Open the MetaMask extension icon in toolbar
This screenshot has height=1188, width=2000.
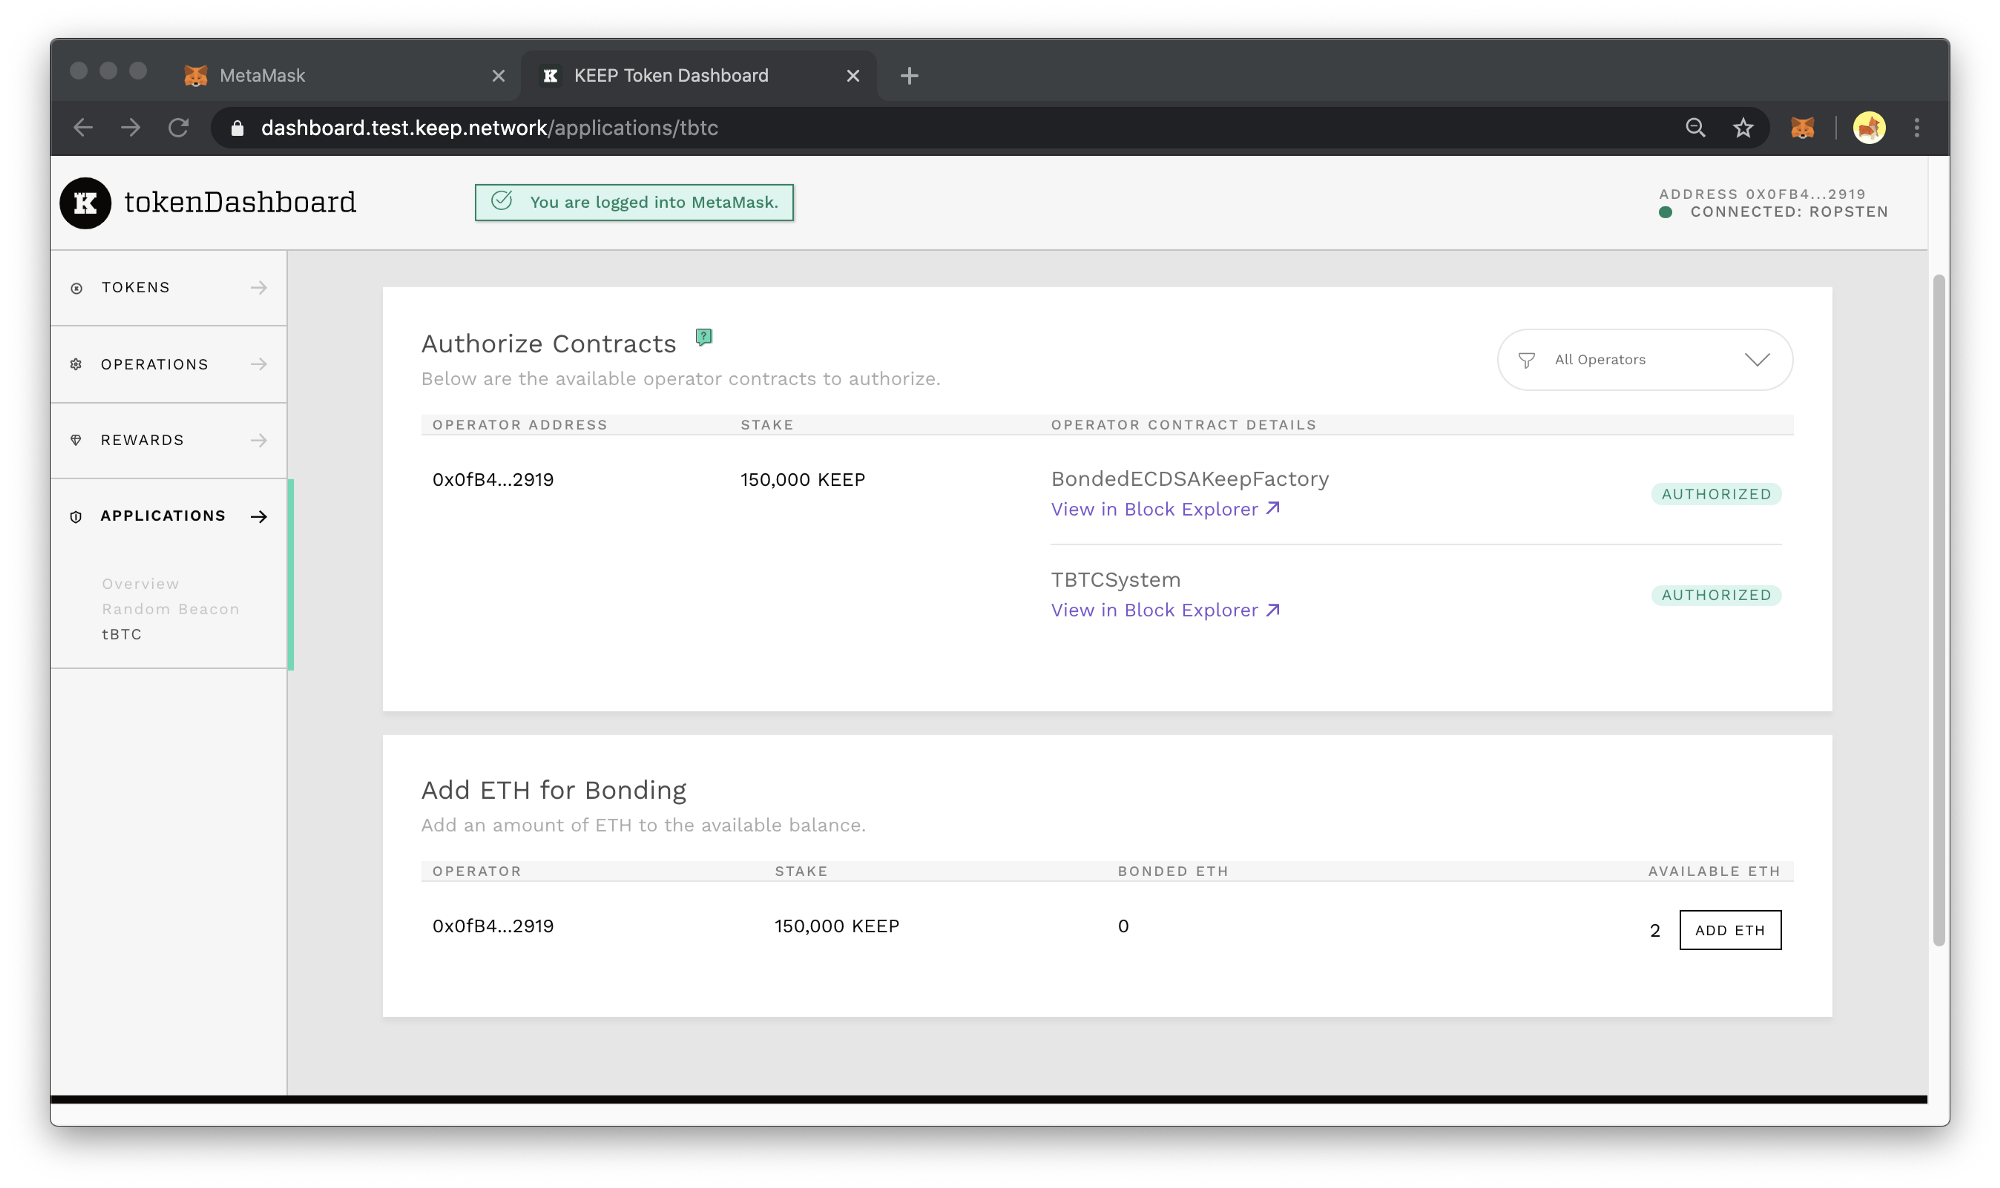(1802, 128)
